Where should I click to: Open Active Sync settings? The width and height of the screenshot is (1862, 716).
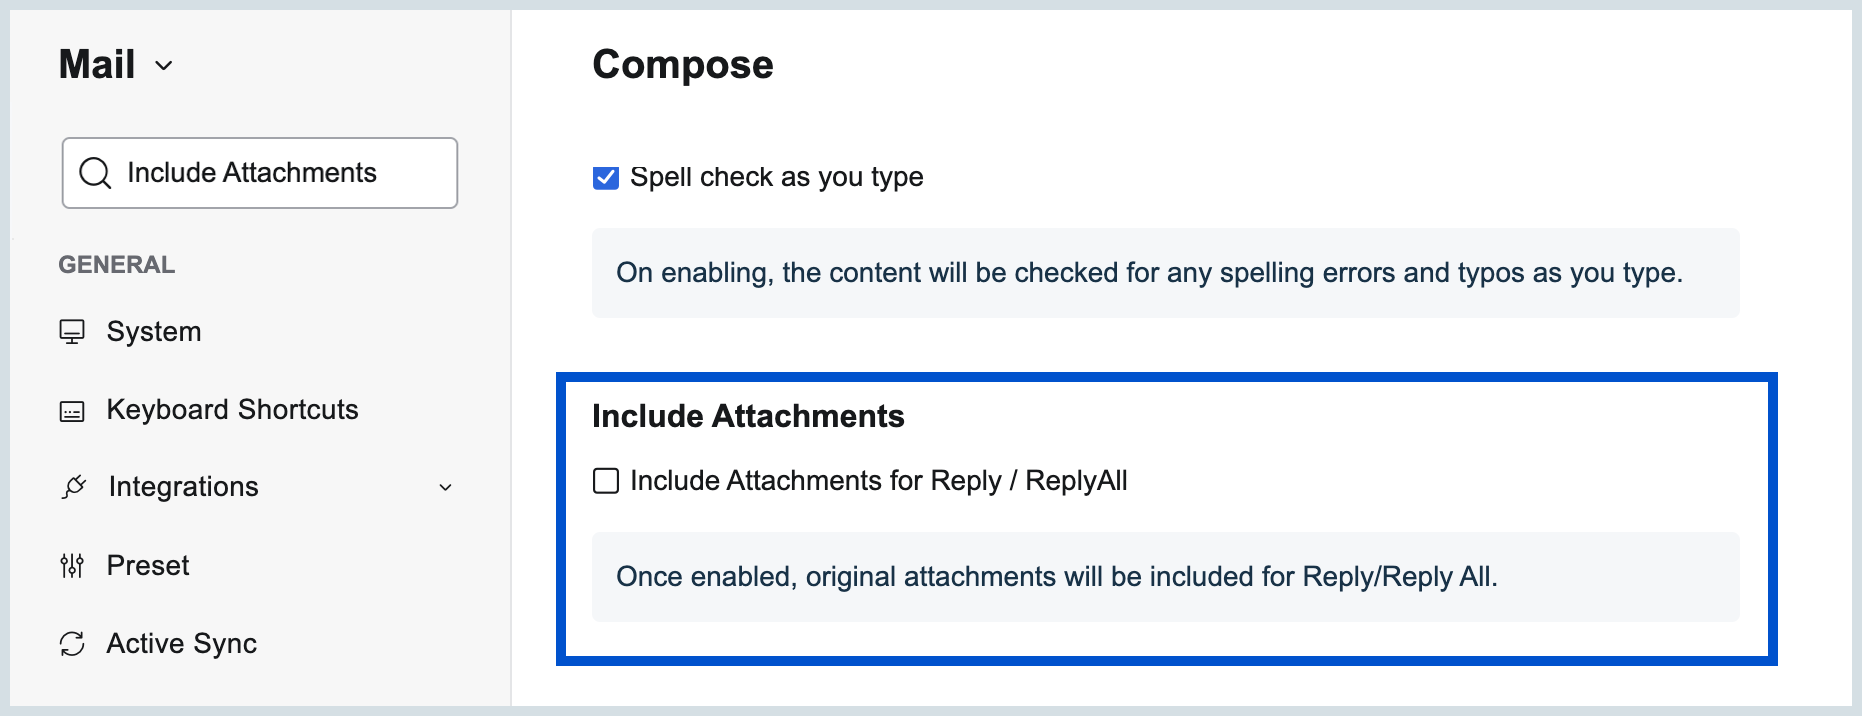coord(181,642)
